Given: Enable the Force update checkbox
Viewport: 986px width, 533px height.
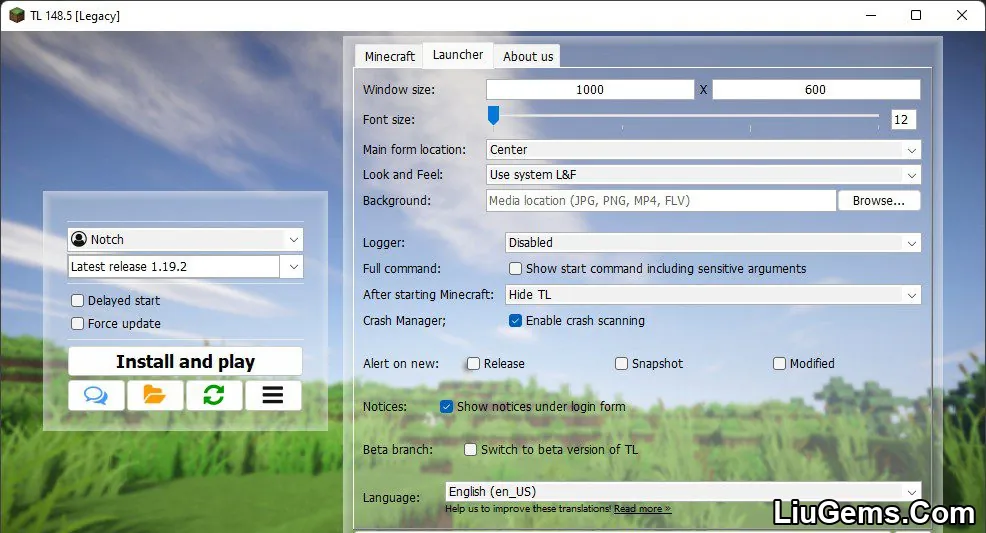Looking at the screenshot, I should pos(77,324).
